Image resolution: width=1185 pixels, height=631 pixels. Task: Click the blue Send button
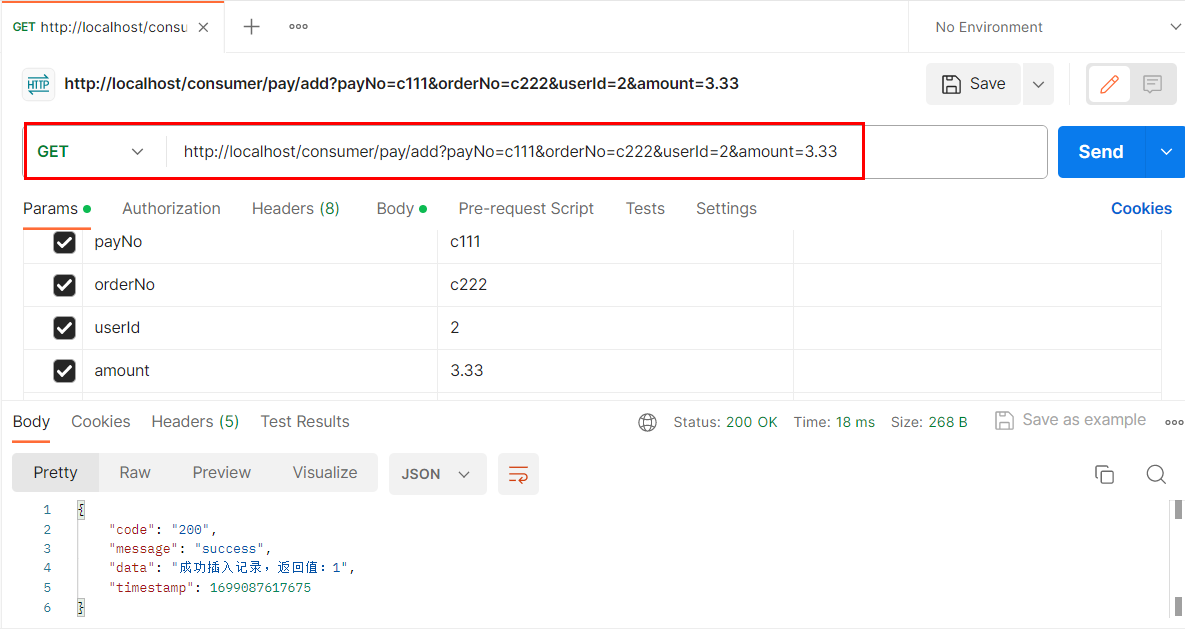coord(1102,152)
